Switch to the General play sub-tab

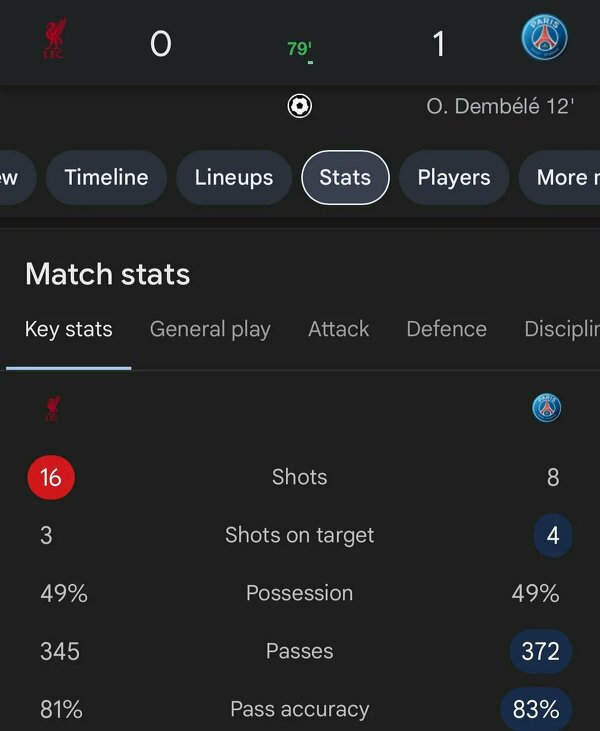coord(210,329)
